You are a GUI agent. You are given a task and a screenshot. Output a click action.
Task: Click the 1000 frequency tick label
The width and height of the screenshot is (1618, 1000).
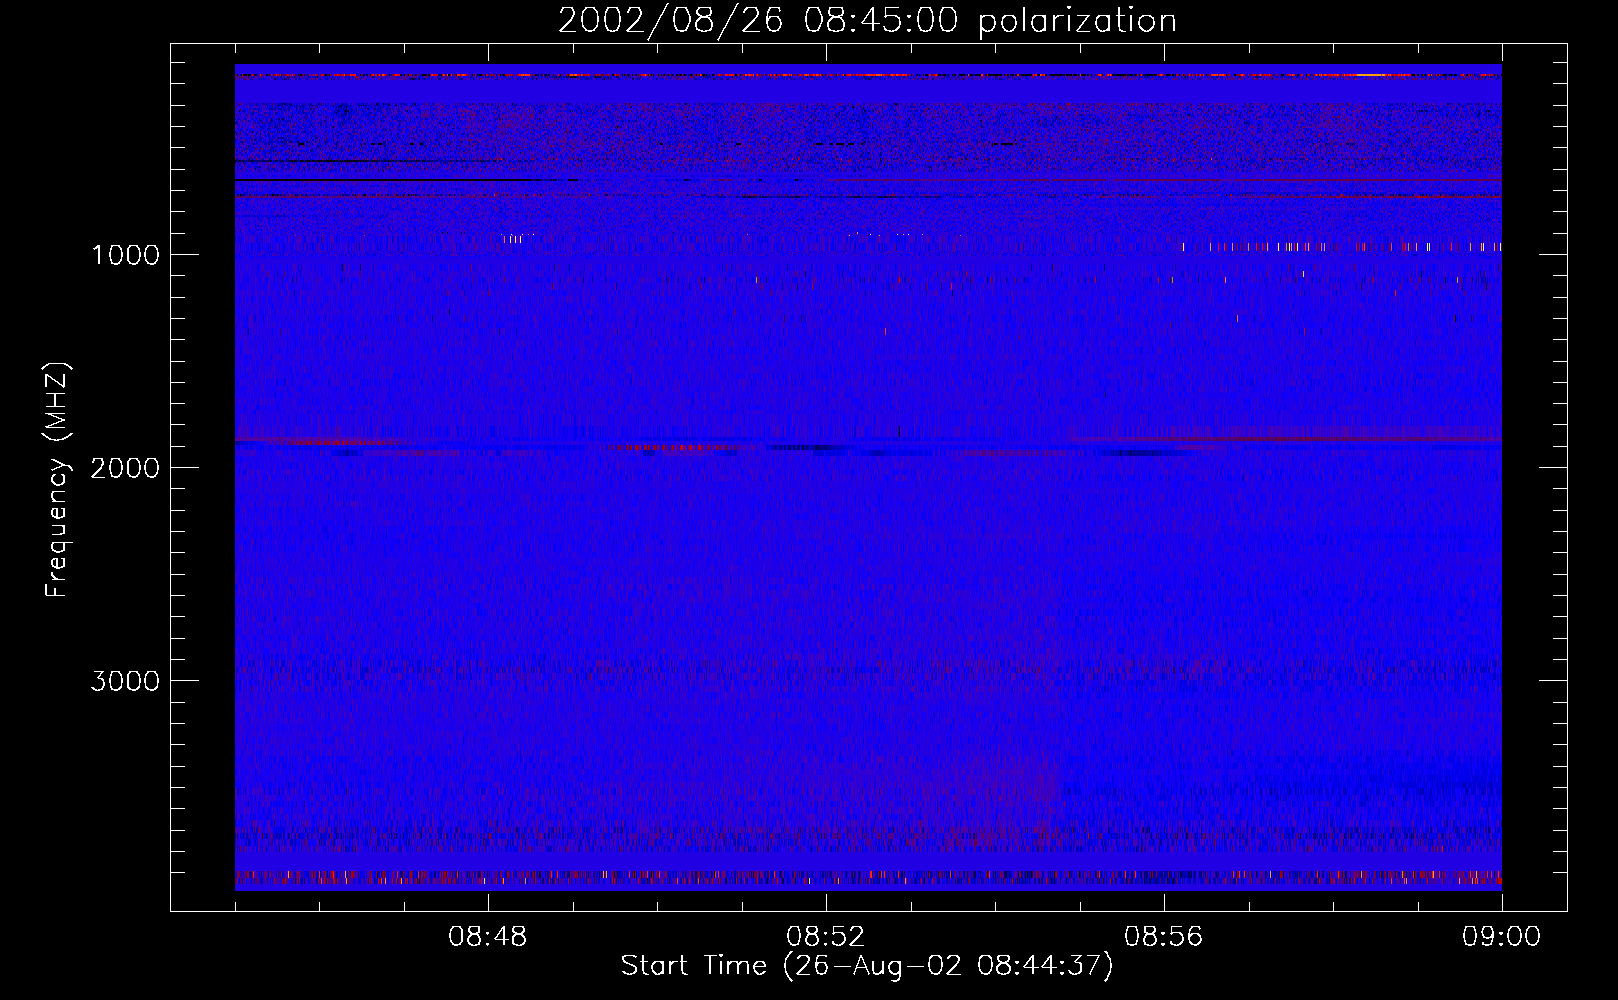[125, 255]
